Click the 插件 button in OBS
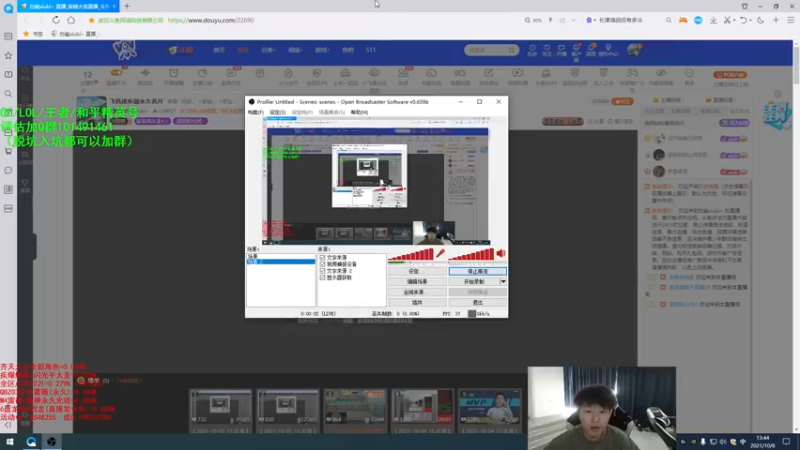 tap(417, 303)
